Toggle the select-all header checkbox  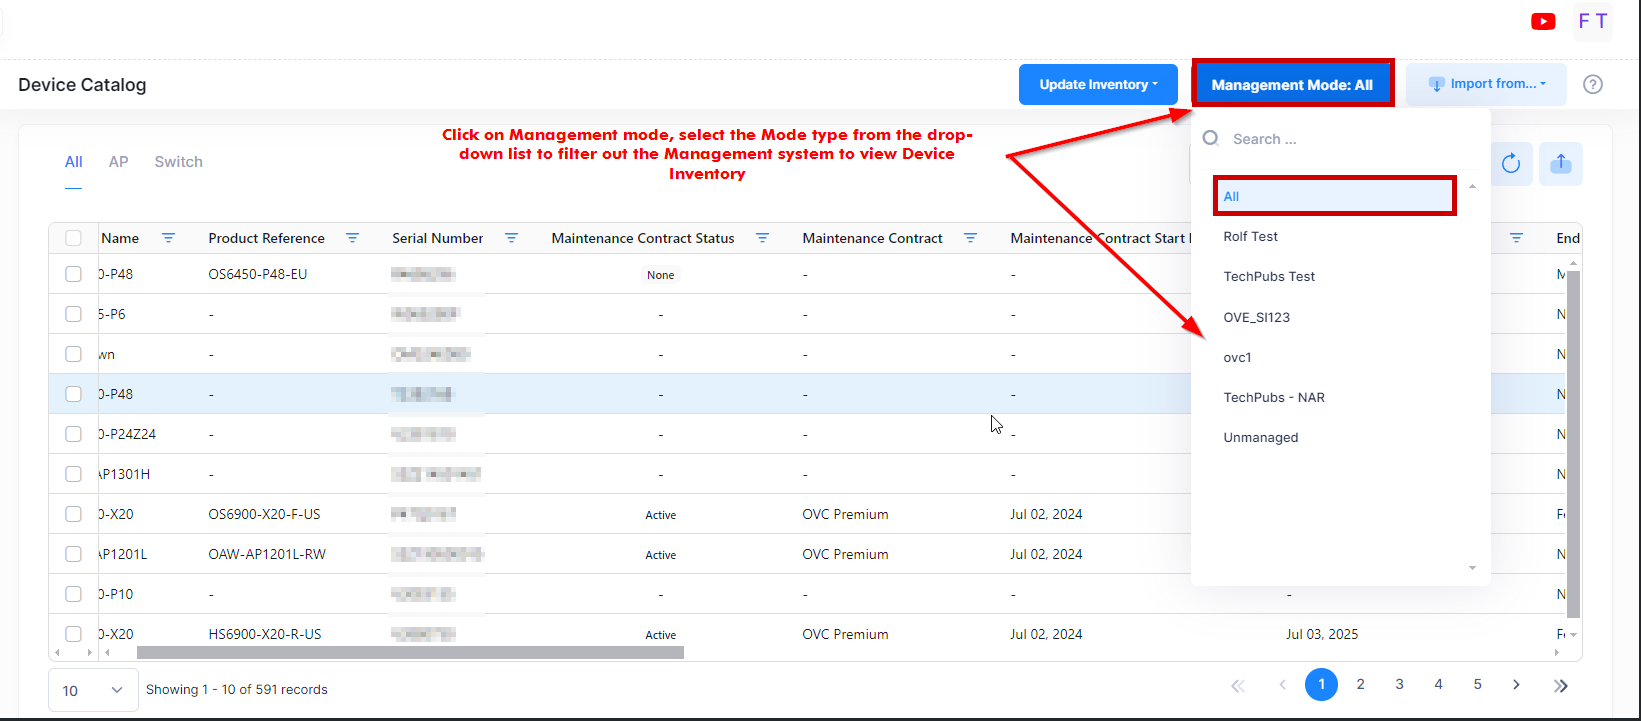(x=73, y=238)
